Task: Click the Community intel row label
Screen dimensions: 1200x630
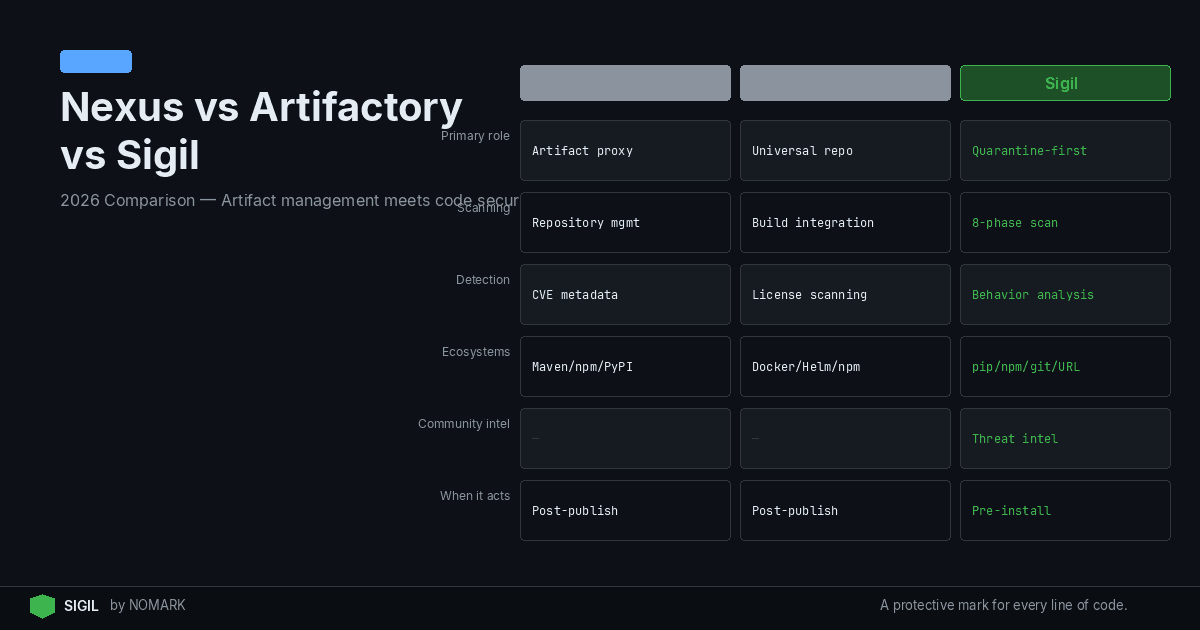Action: click(463, 424)
